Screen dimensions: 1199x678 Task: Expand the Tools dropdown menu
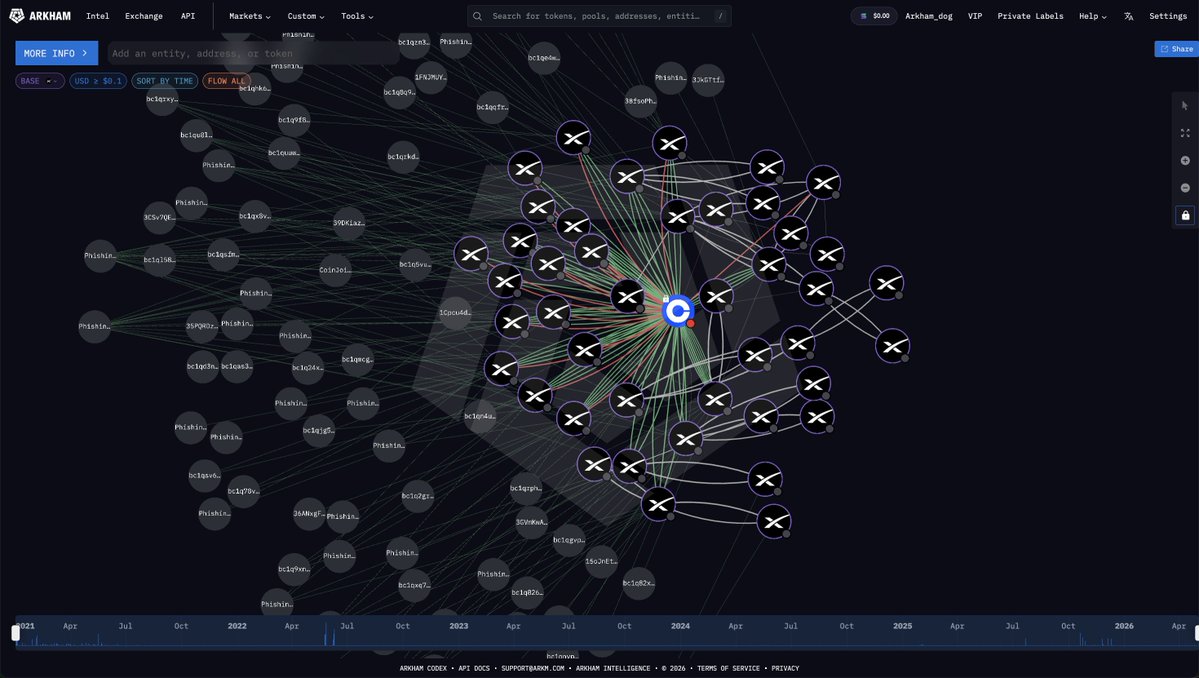(x=357, y=16)
